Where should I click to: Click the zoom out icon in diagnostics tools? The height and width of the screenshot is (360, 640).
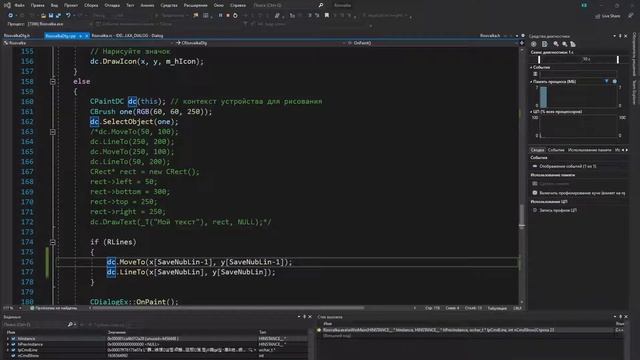pos(564,44)
